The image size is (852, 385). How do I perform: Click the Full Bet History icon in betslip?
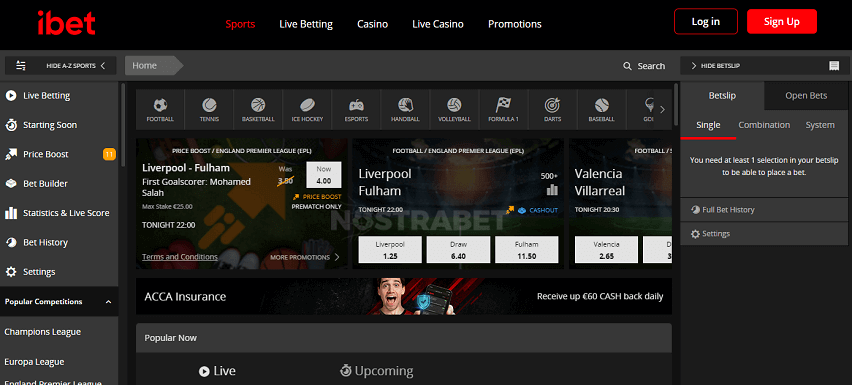coord(695,210)
